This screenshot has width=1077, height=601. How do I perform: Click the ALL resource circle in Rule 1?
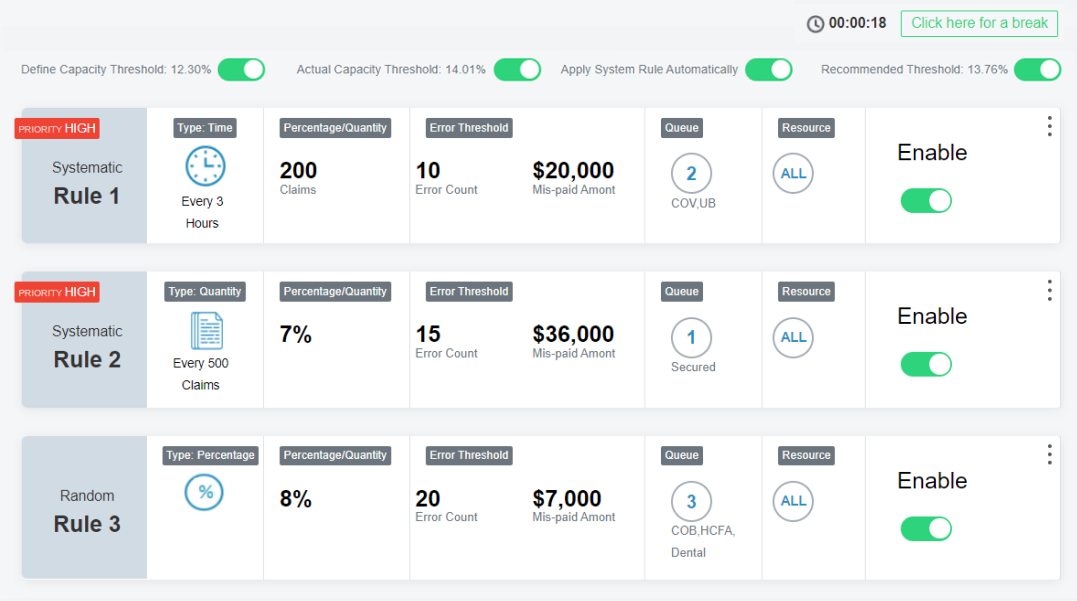coord(793,173)
